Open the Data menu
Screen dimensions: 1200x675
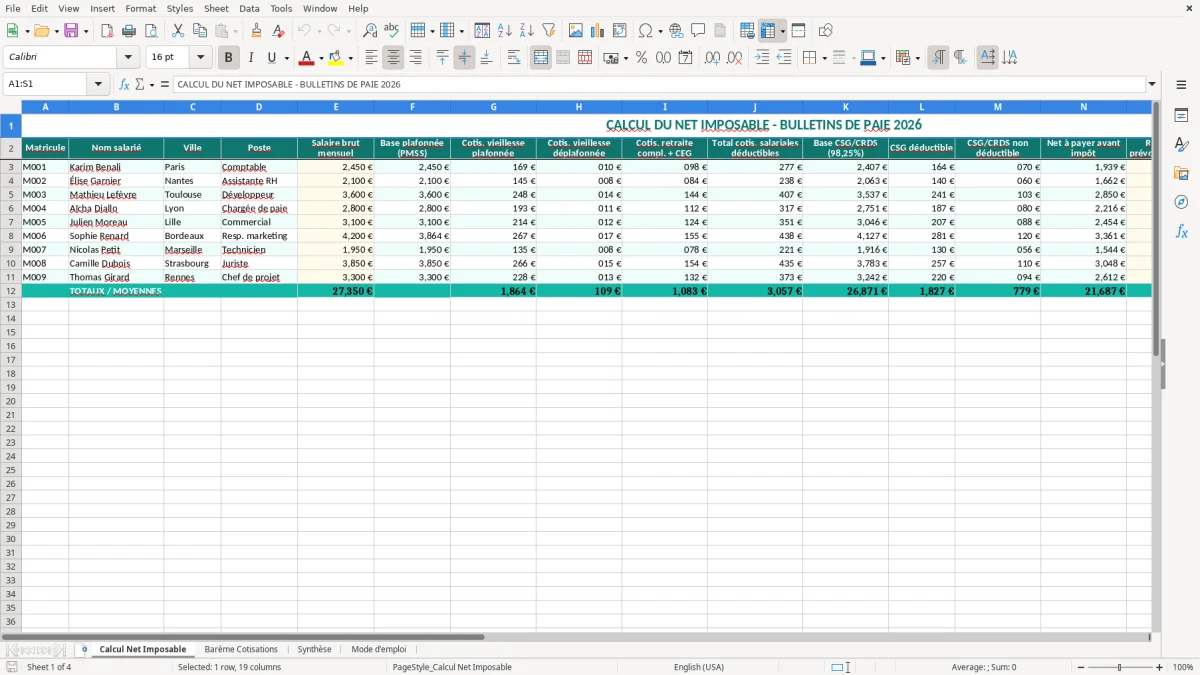pos(249,8)
